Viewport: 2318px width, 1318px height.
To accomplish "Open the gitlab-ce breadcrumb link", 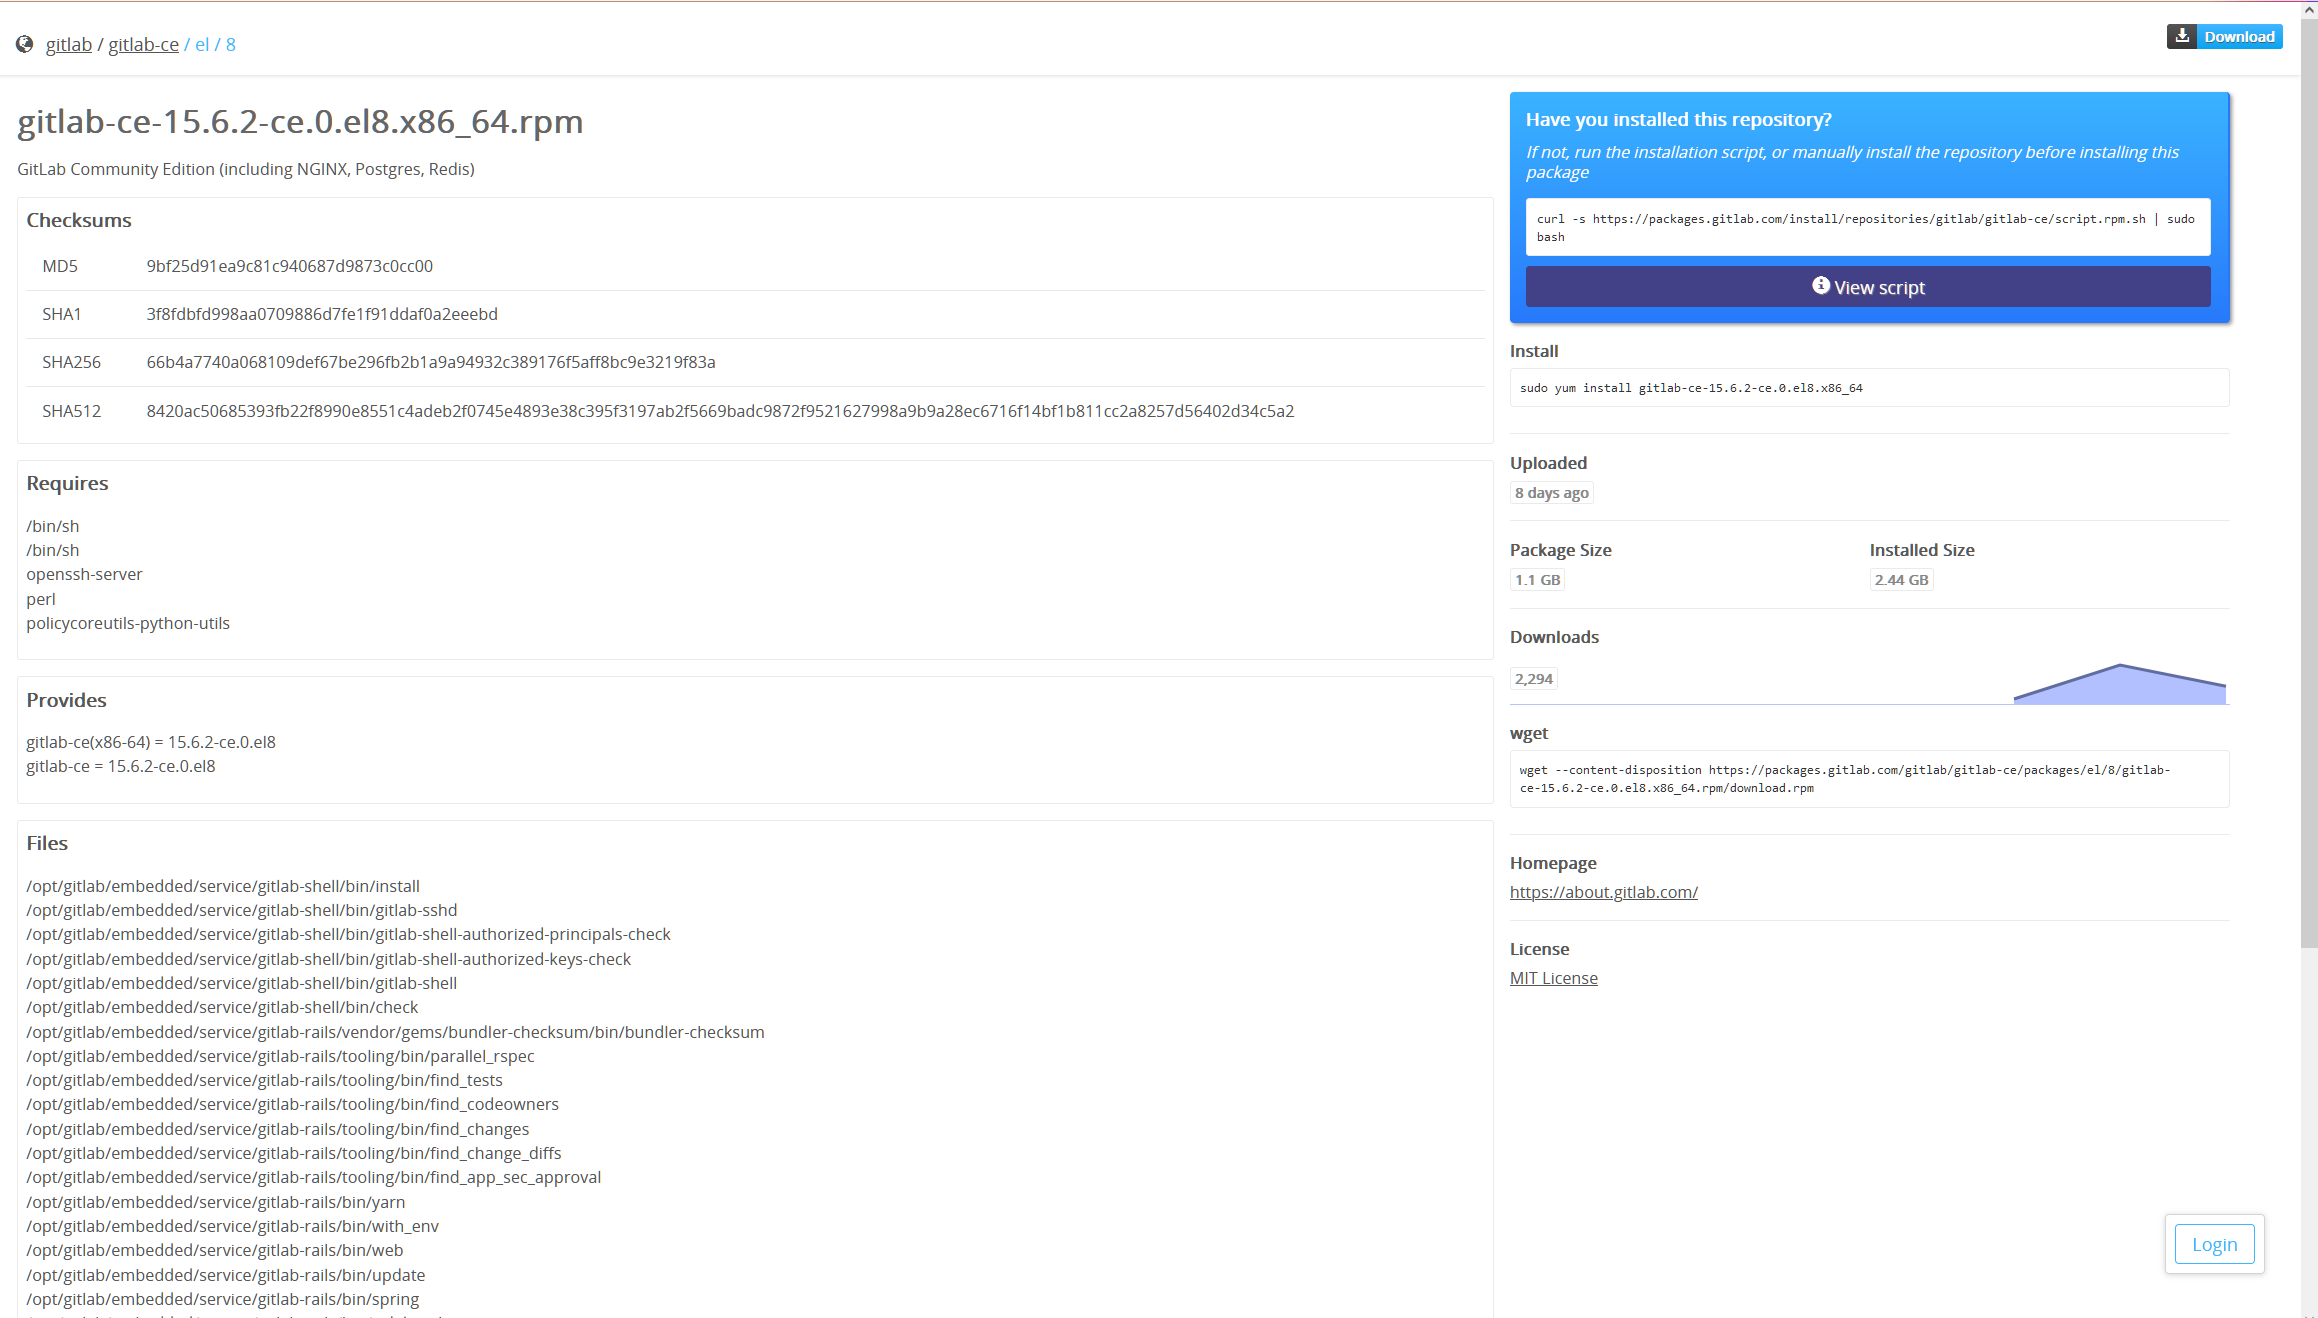I will pos(143,44).
